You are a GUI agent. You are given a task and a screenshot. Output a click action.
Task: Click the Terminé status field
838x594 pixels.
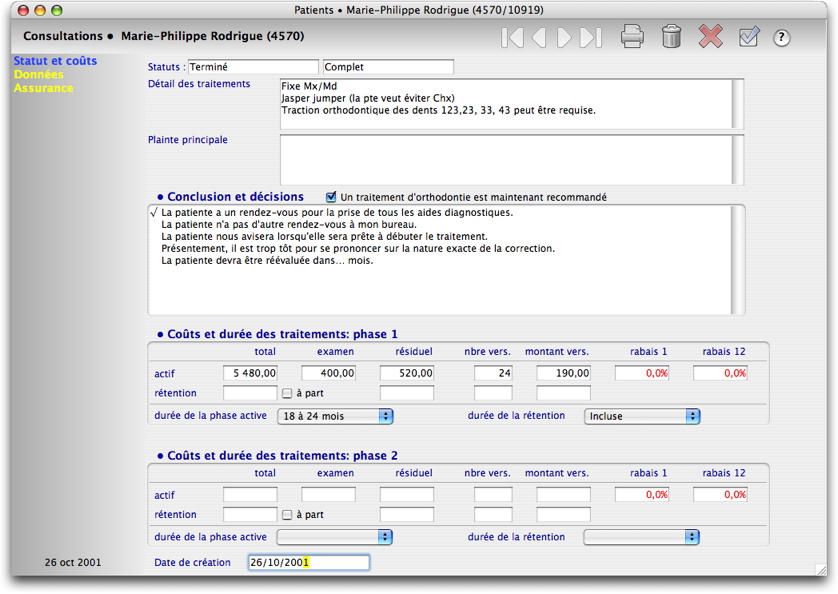(253, 67)
